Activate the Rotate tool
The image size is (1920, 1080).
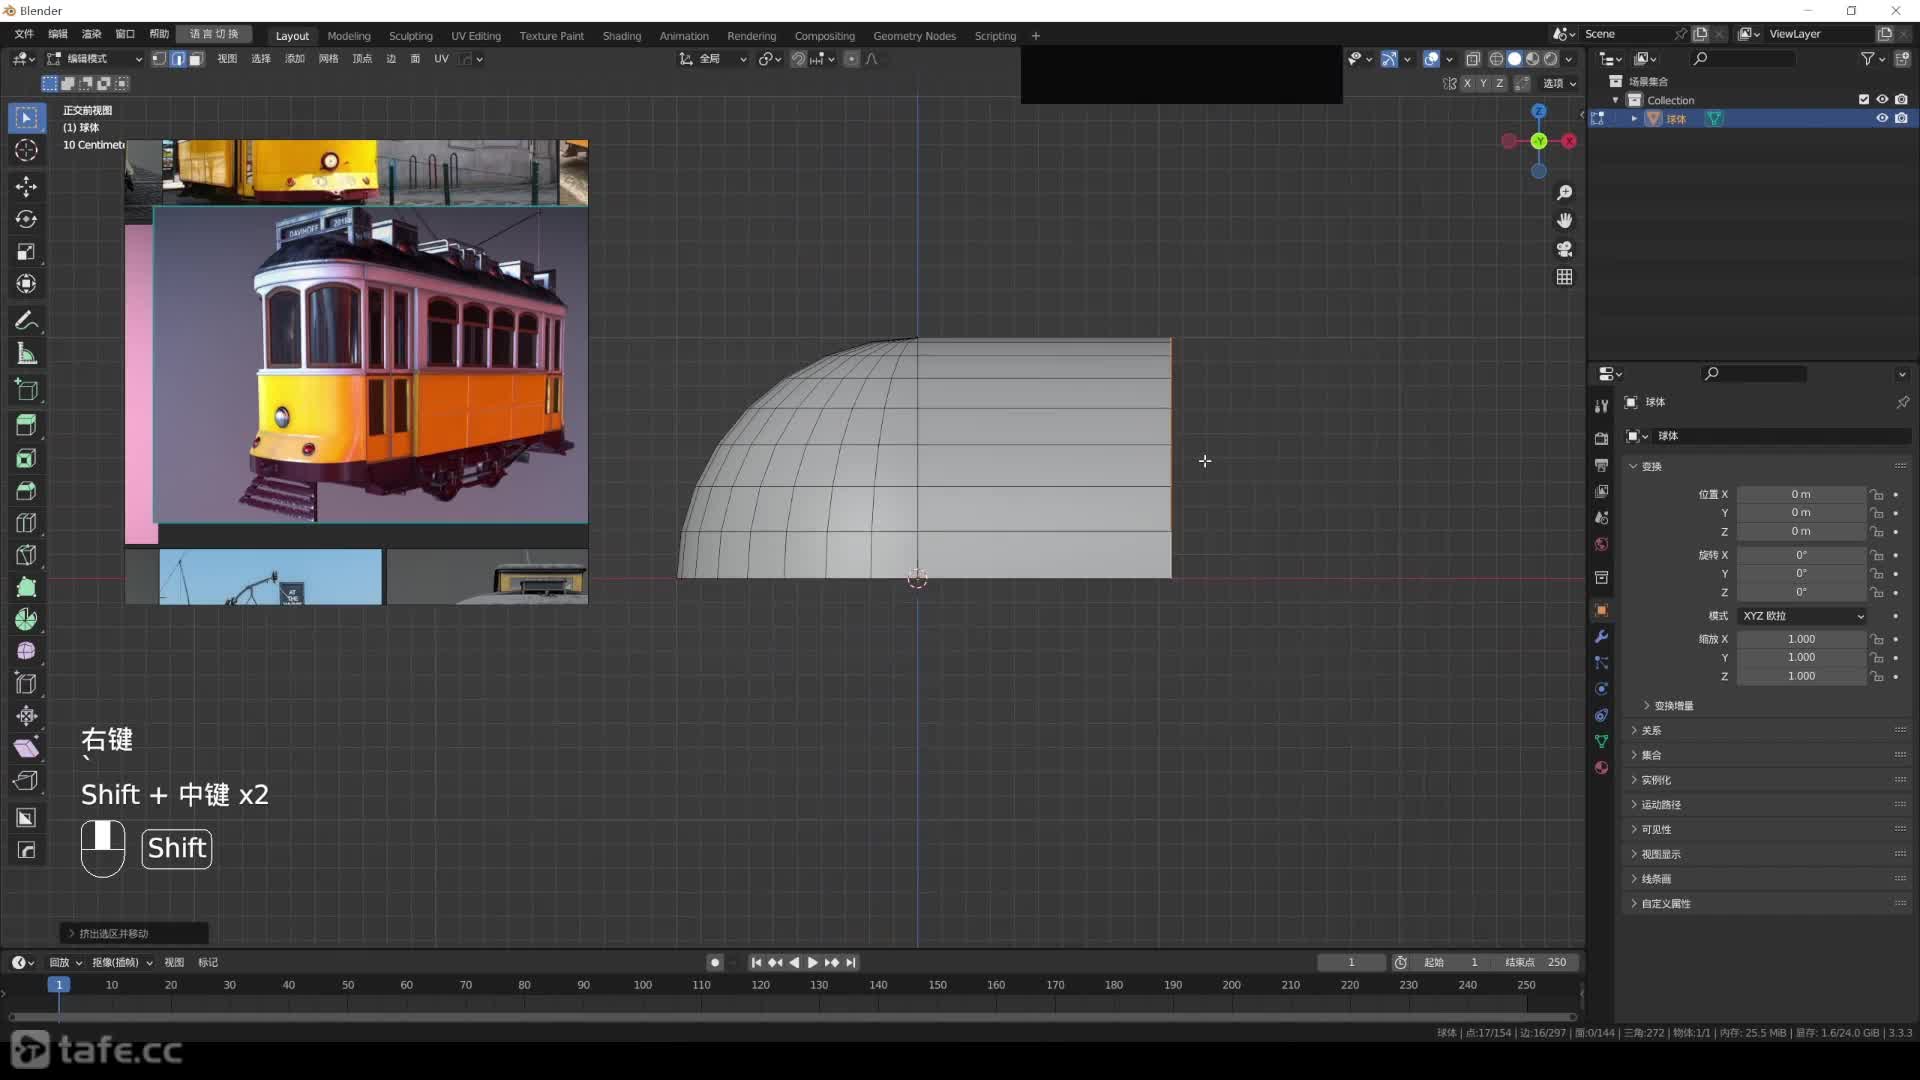27,219
